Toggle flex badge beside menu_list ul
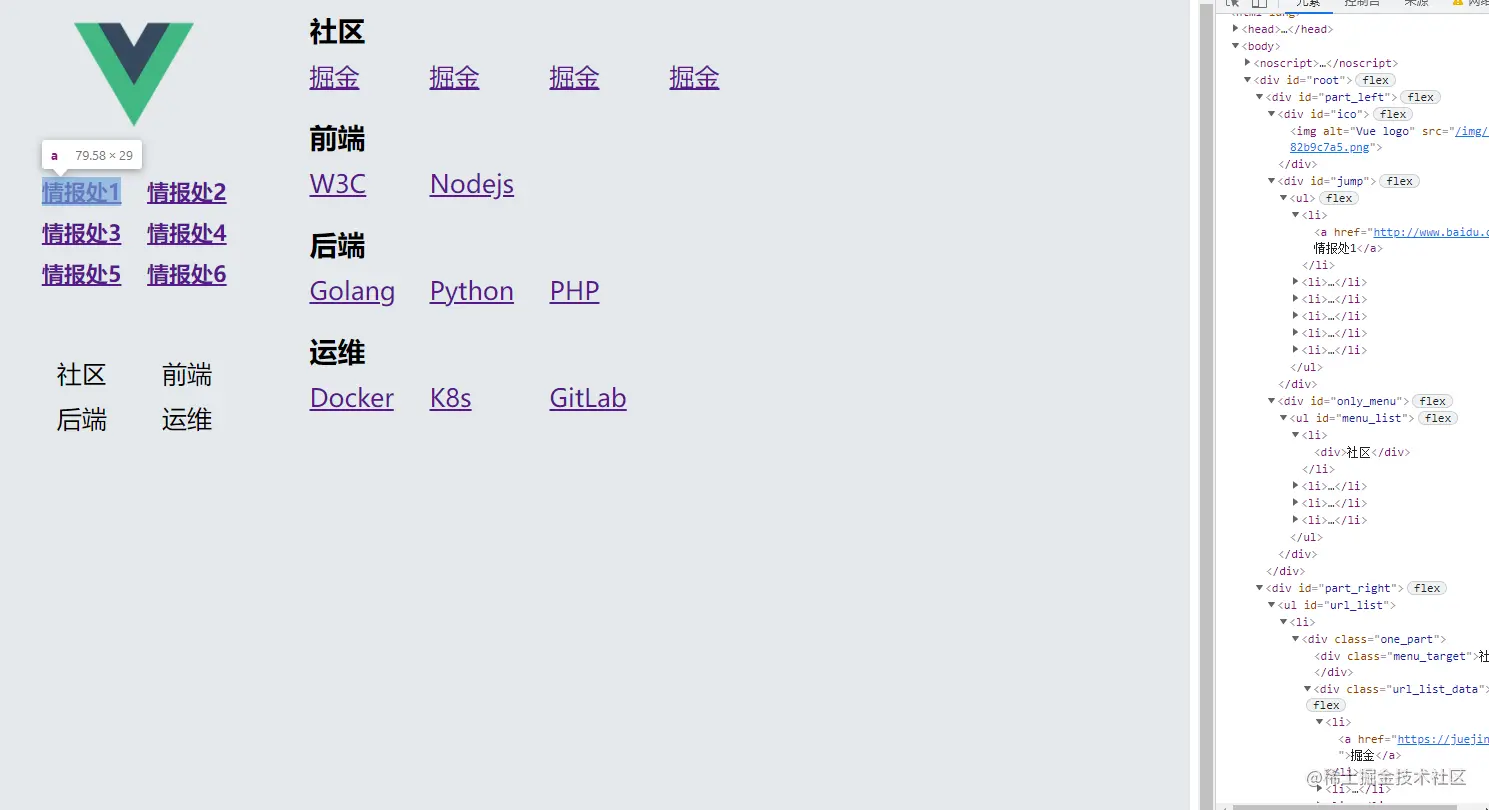1489x810 pixels. click(x=1438, y=418)
